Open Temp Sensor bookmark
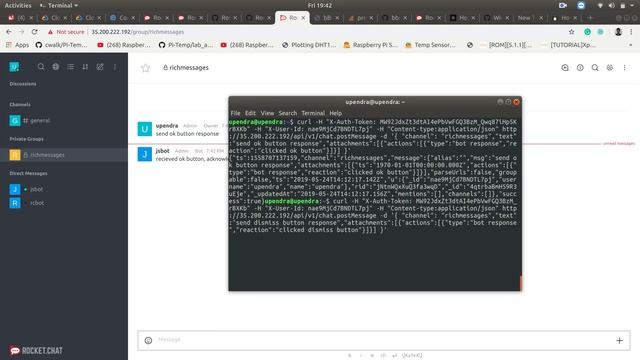Image resolution: width=640 pixels, height=360 pixels. pos(430,45)
